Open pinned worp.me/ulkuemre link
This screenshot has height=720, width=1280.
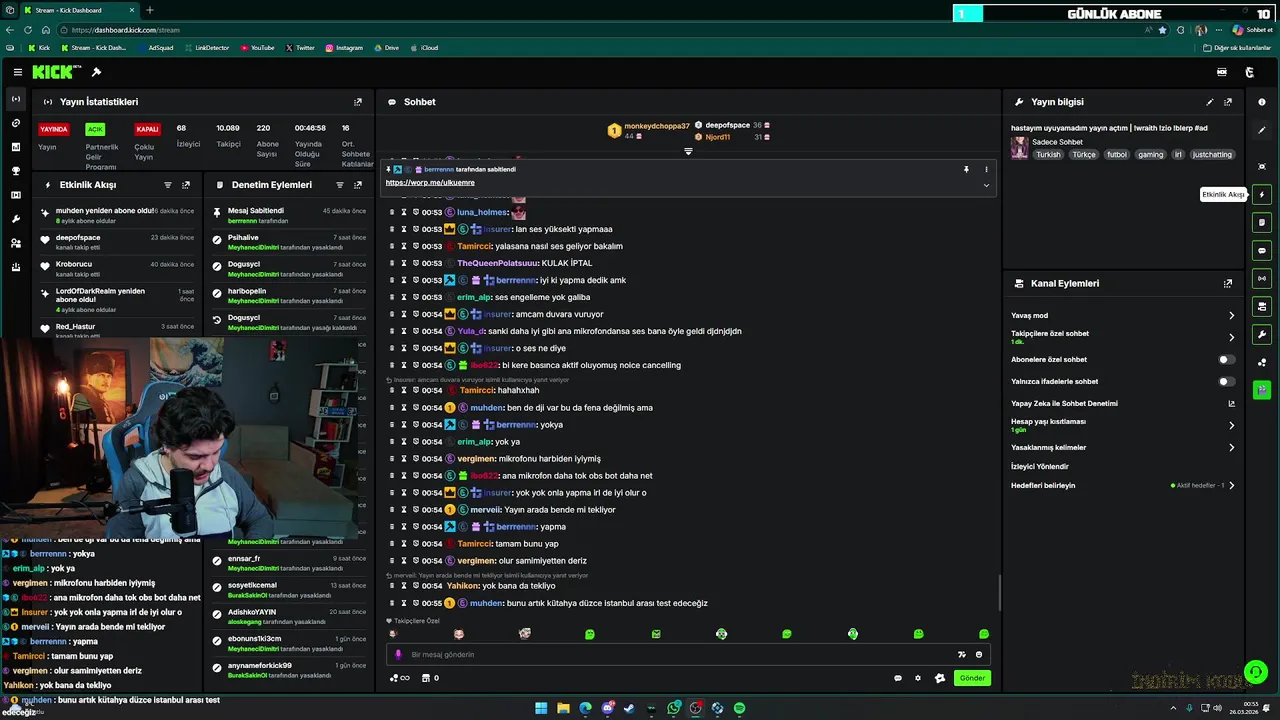430,183
